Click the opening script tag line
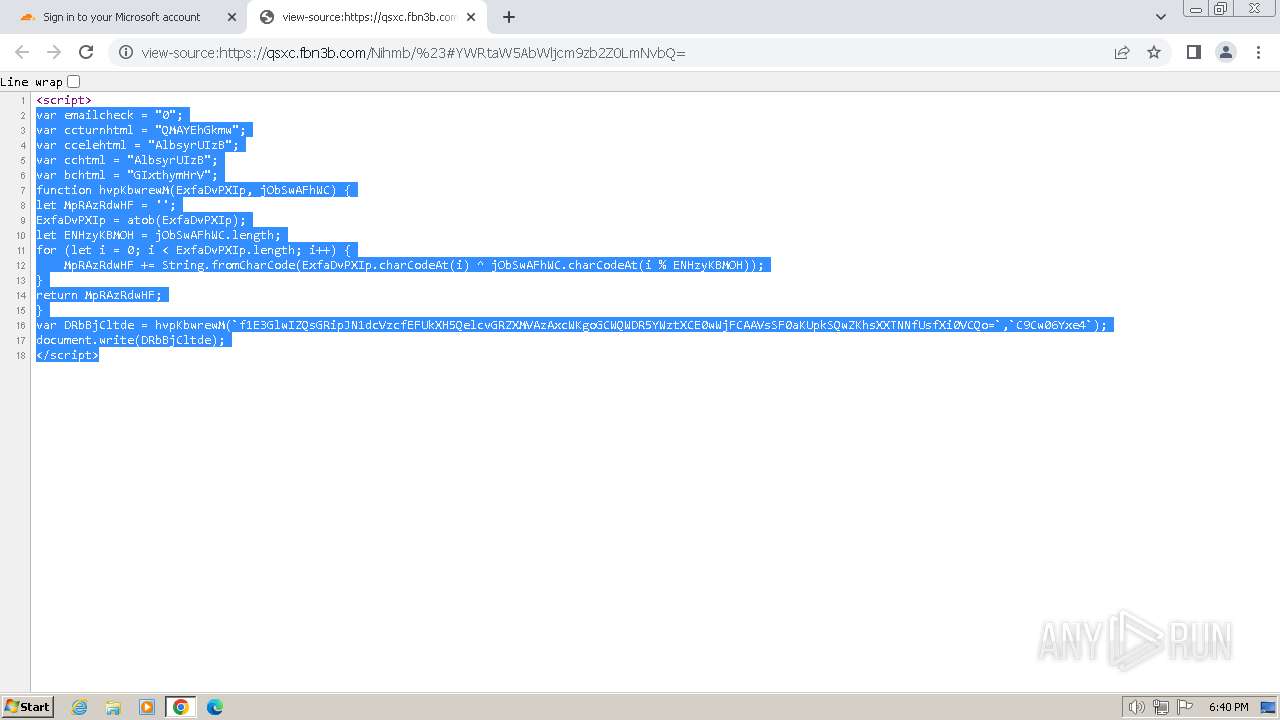Screen dimensions: 1280x720 pos(64,100)
